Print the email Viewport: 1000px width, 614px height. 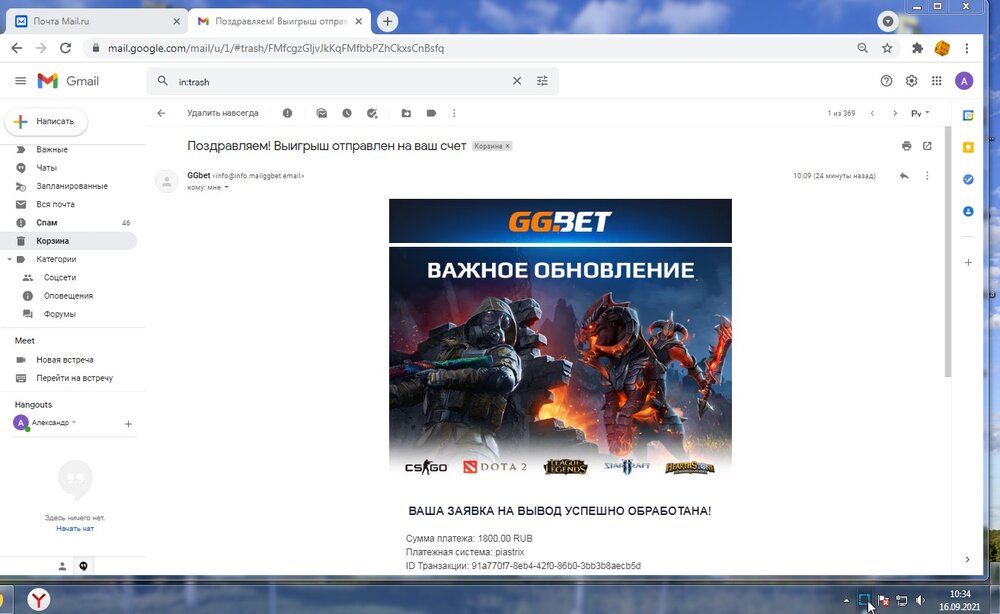coord(906,146)
